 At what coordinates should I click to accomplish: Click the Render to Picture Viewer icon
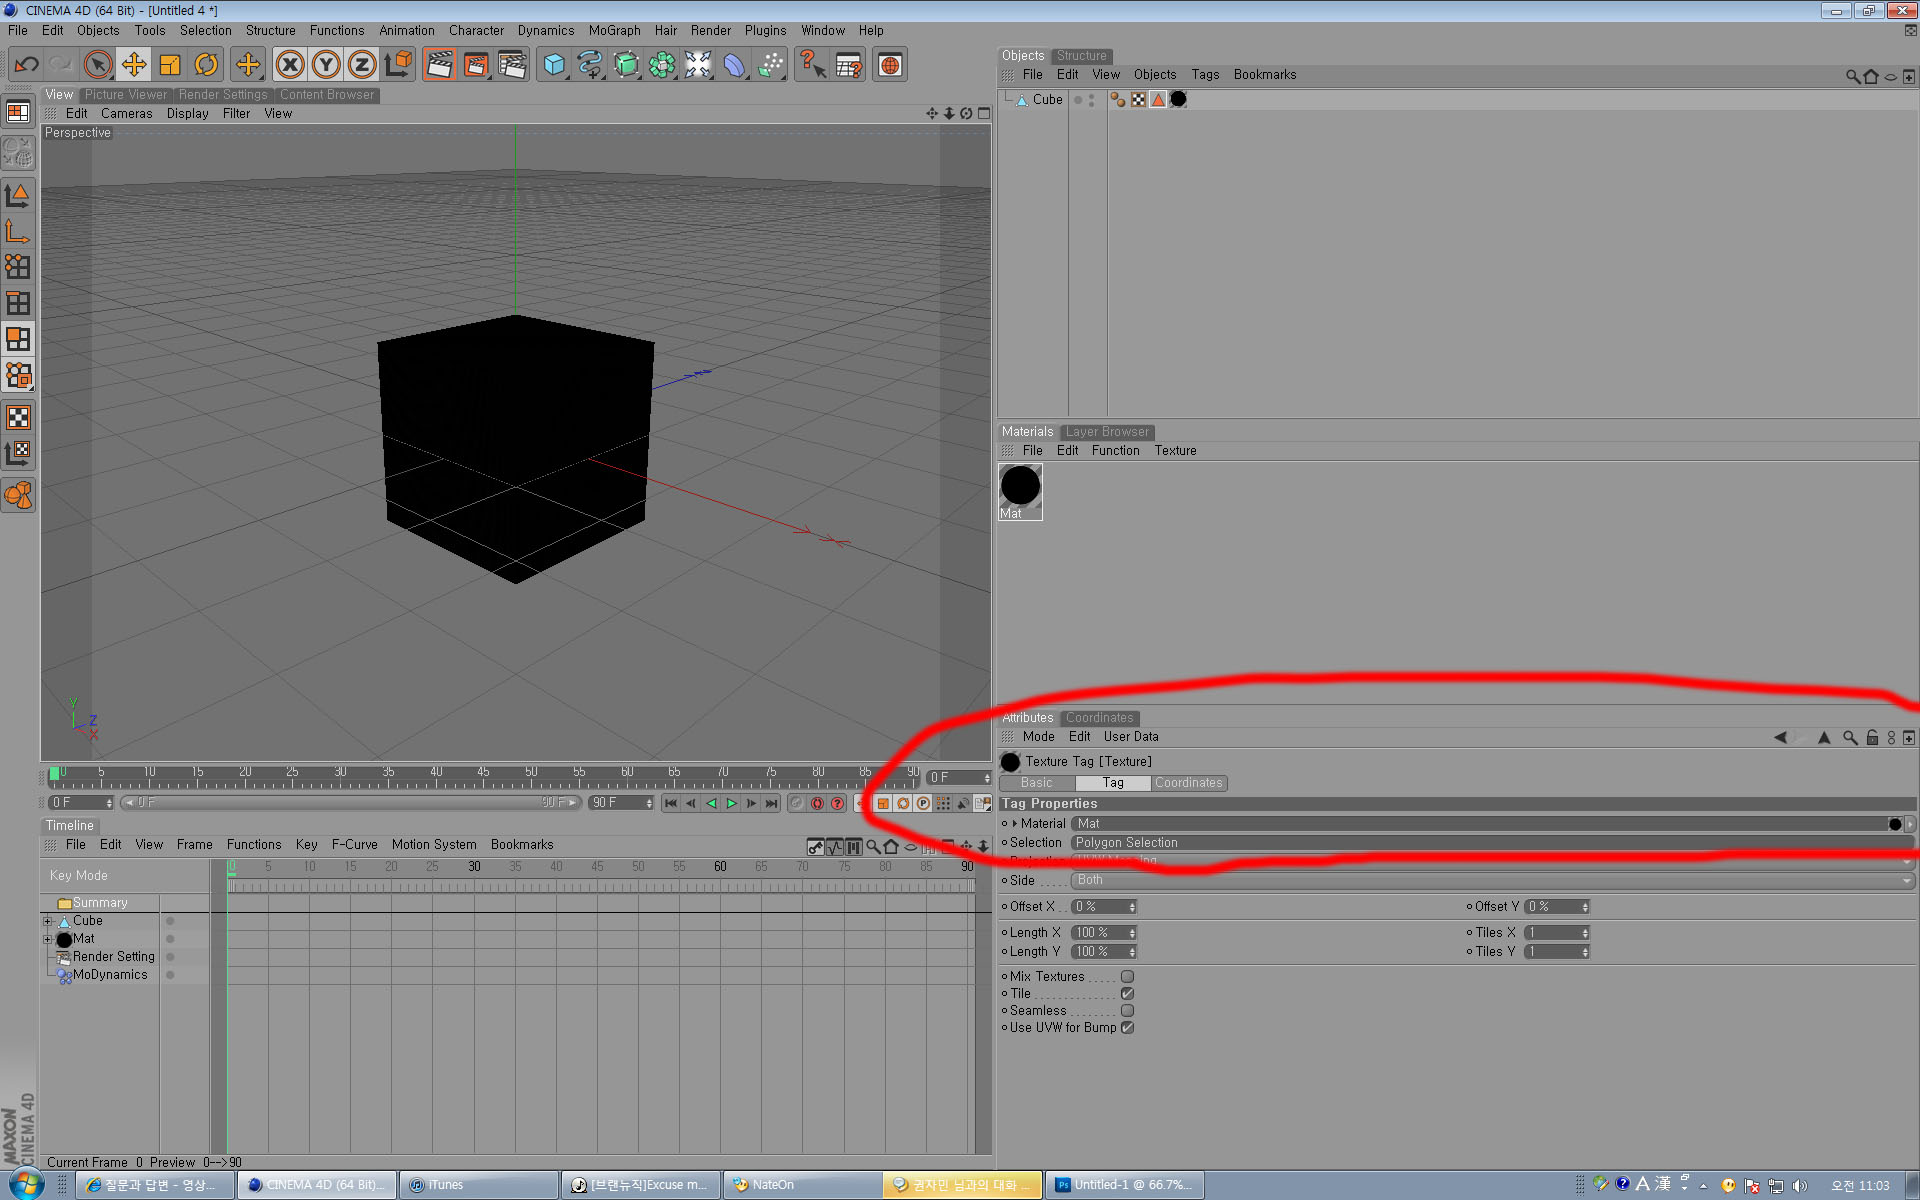pos(474,64)
